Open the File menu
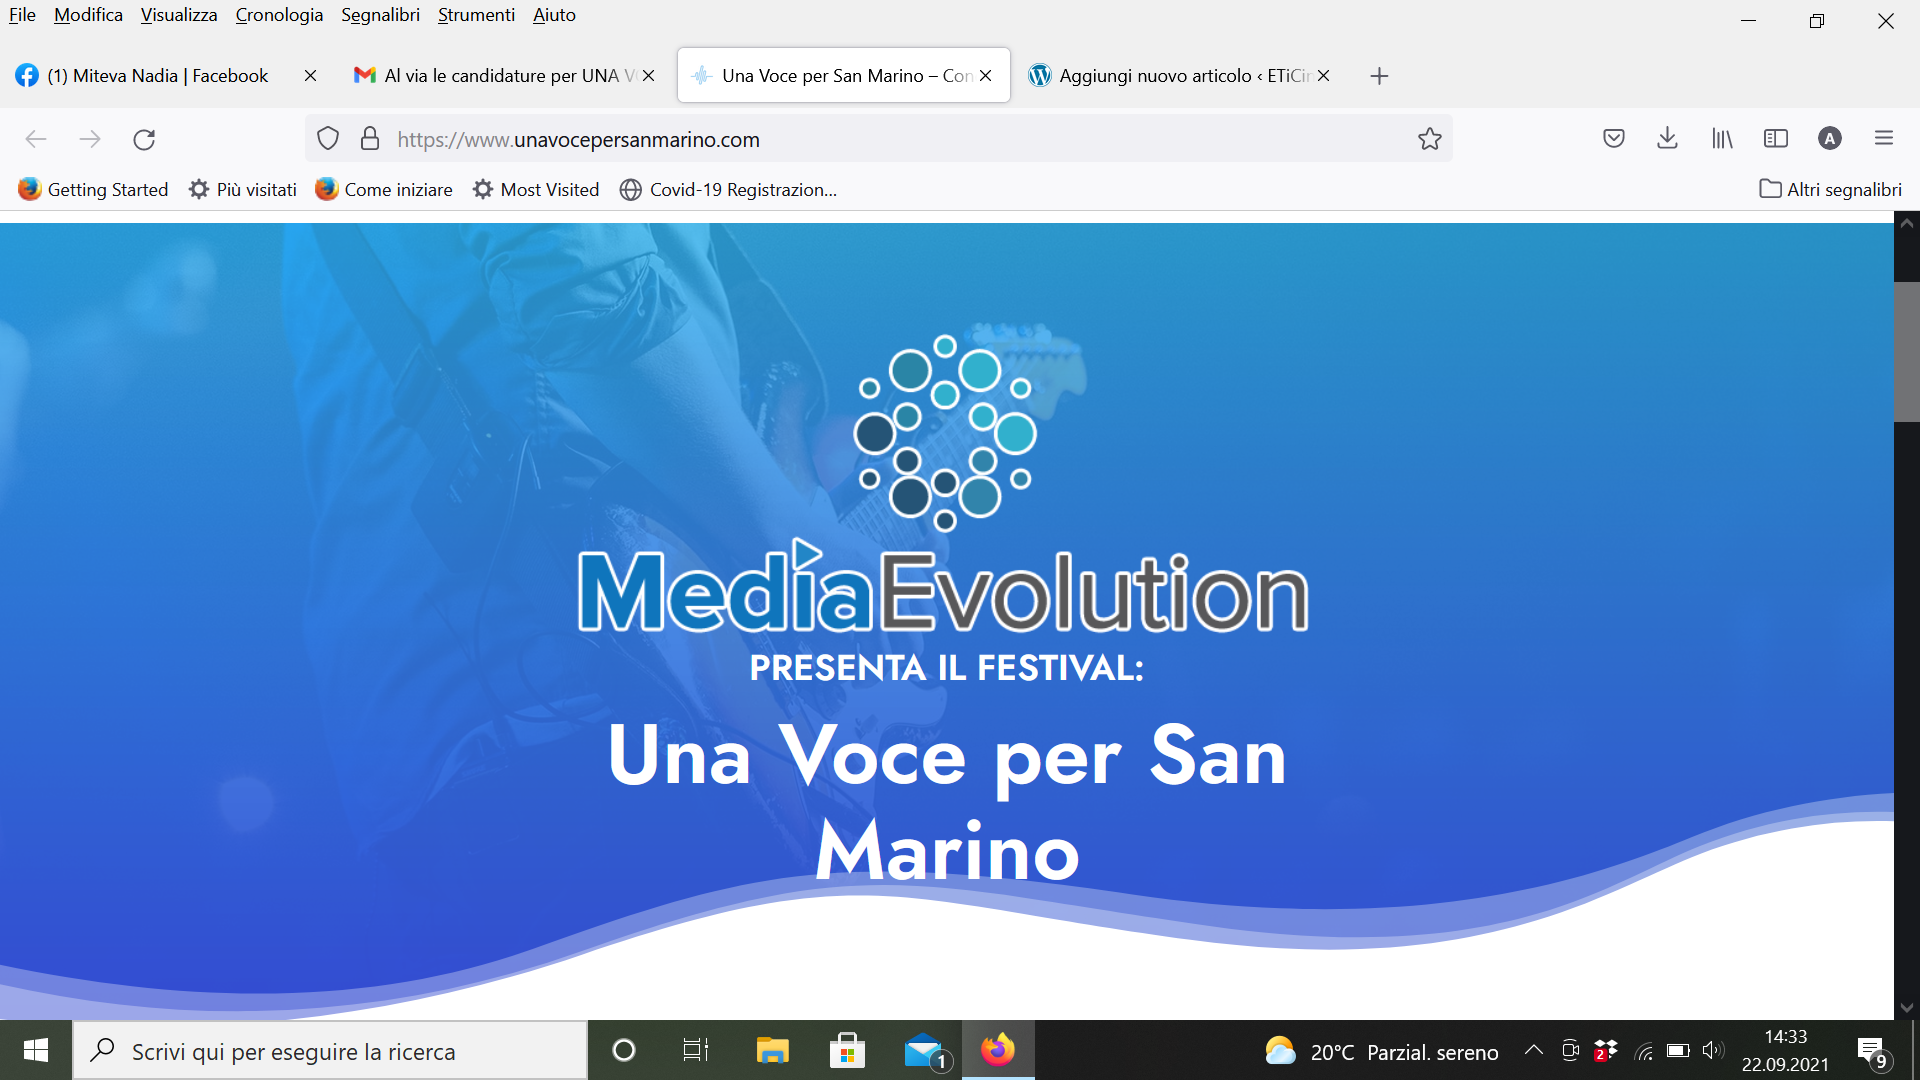 pyautogui.click(x=22, y=15)
